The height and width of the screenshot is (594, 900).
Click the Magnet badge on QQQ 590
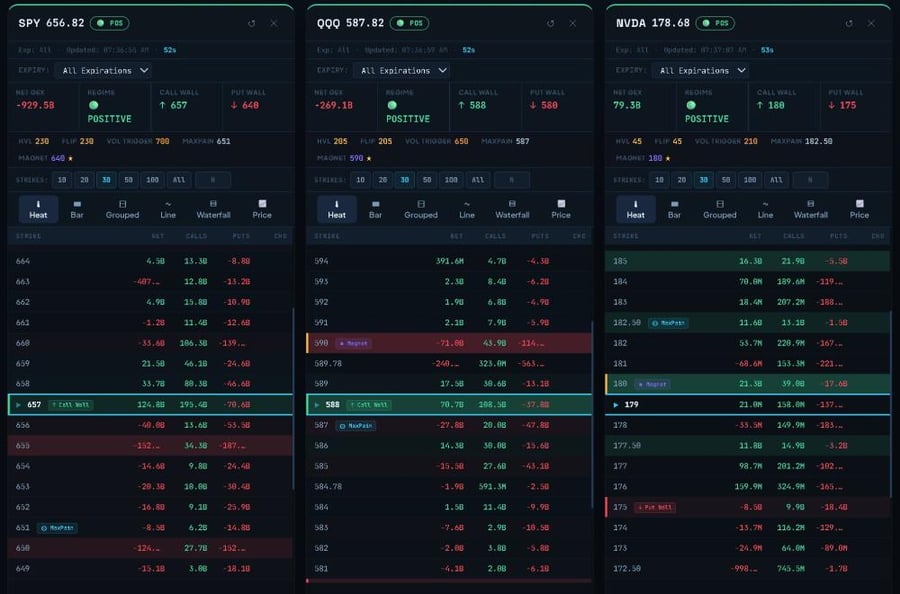tap(354, 343)
